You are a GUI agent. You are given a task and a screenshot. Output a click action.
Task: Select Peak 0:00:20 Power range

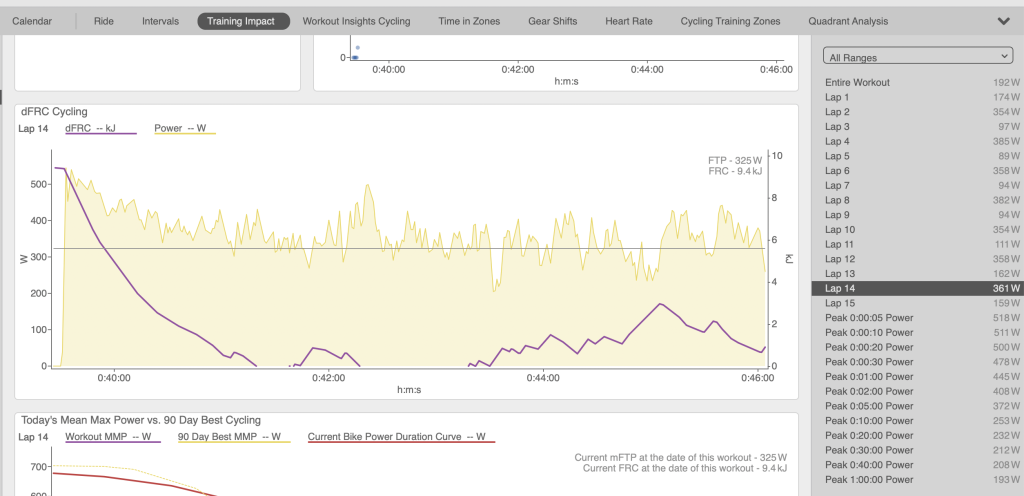pos(918,347)
